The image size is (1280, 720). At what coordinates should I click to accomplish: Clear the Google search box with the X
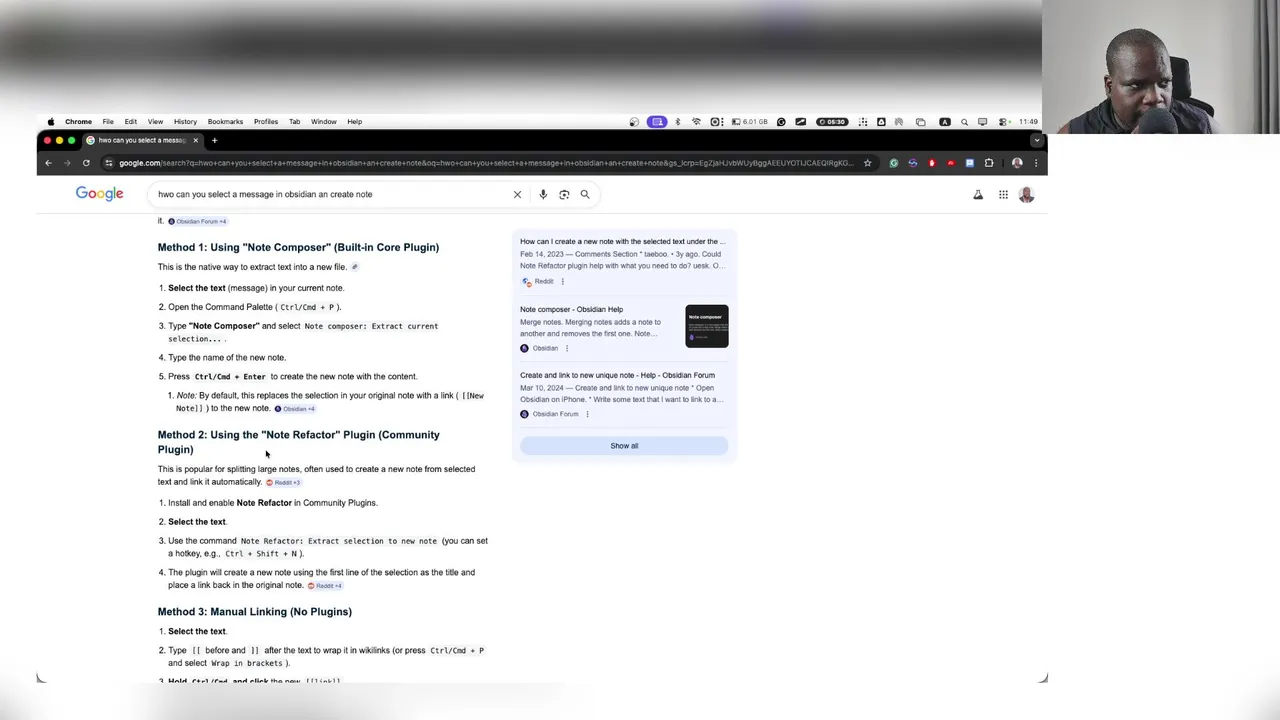point(517,194)
